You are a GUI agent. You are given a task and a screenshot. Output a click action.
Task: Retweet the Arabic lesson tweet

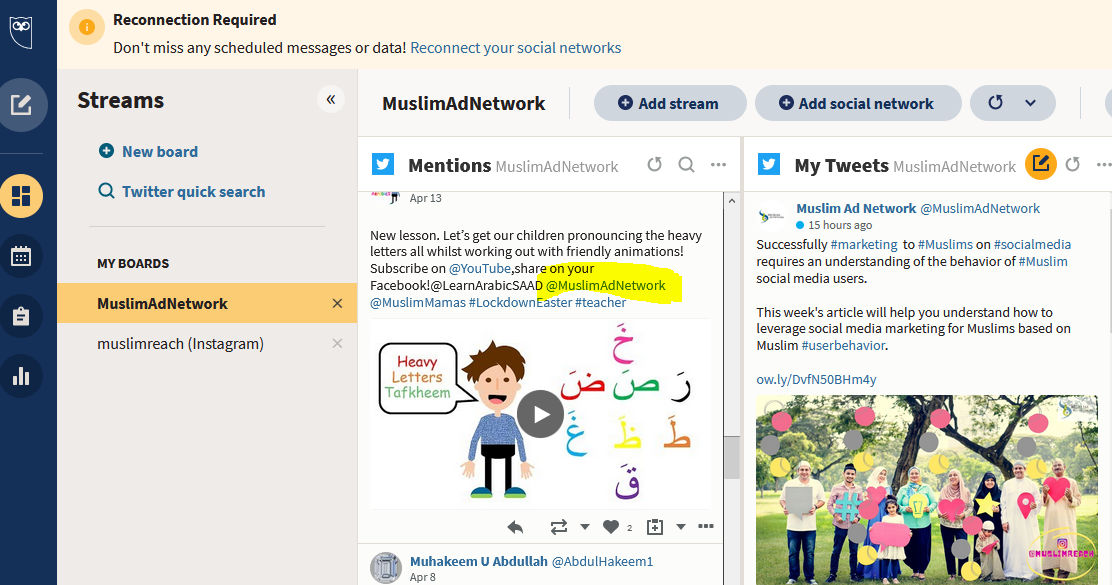tap(559, 526)
